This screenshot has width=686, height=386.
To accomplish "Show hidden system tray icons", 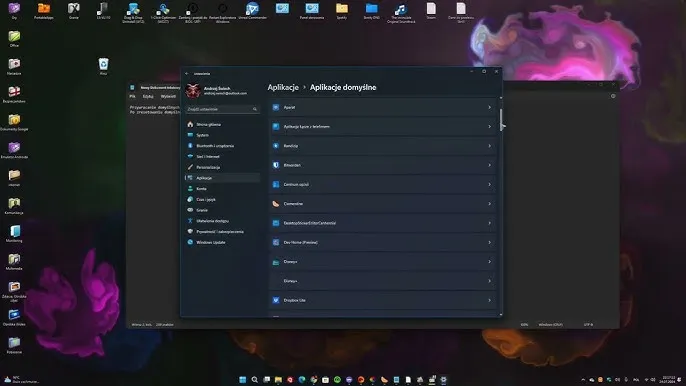I will coord(583,380).
